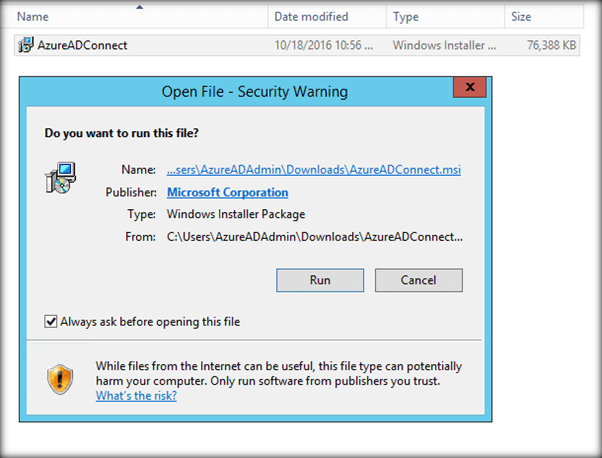Click the yellow security shield warning icon
This screenshot has width=602, height=458.
pos(60,378)
